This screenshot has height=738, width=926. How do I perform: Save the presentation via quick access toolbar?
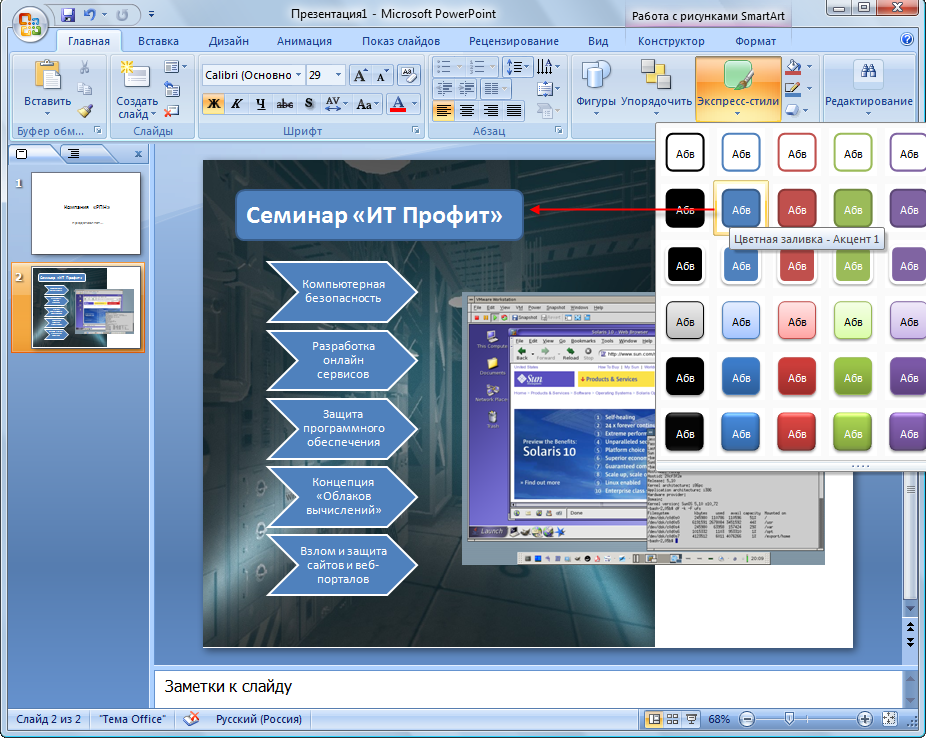[69, 14]
